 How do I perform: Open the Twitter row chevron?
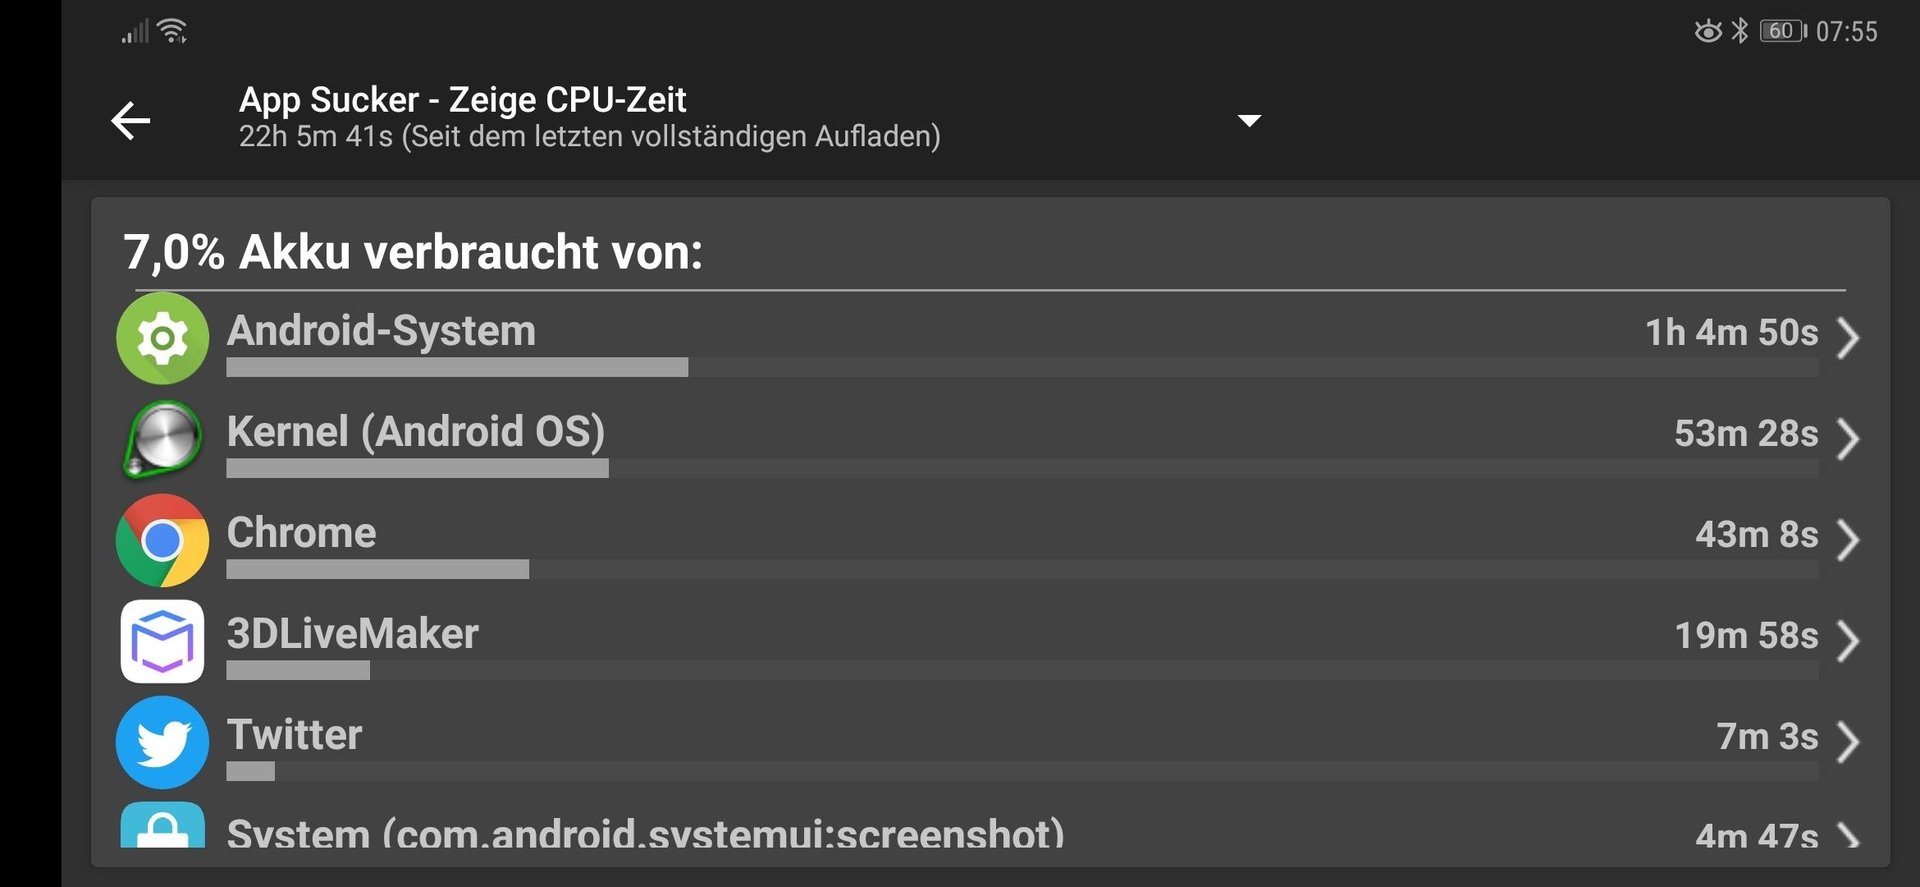pos(1848,741)
